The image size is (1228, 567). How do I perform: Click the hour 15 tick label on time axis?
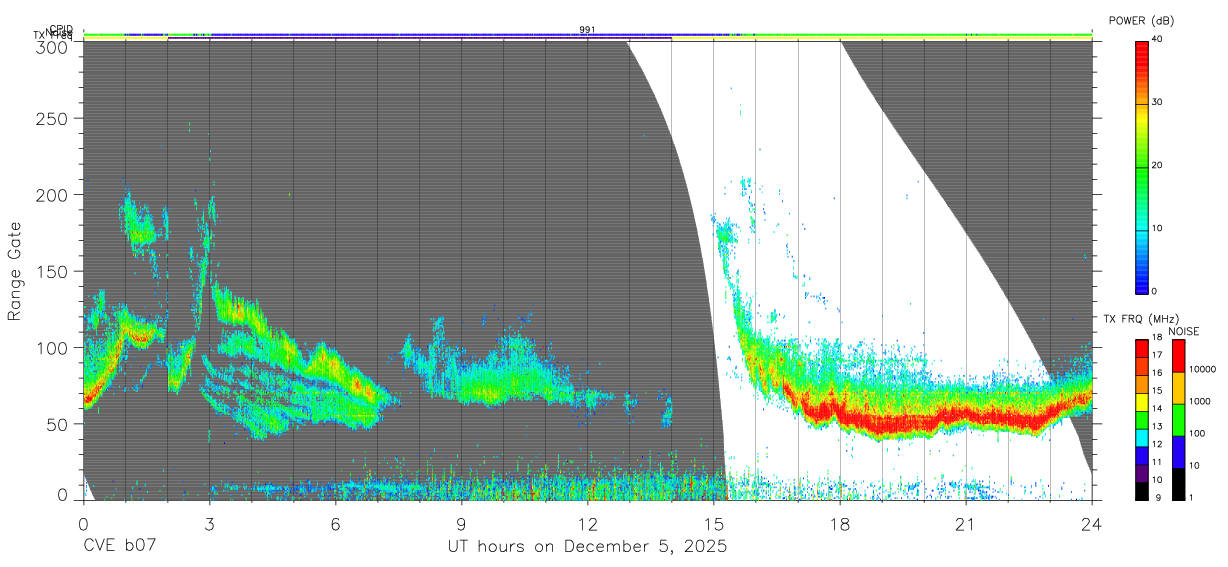click(713, 524)
